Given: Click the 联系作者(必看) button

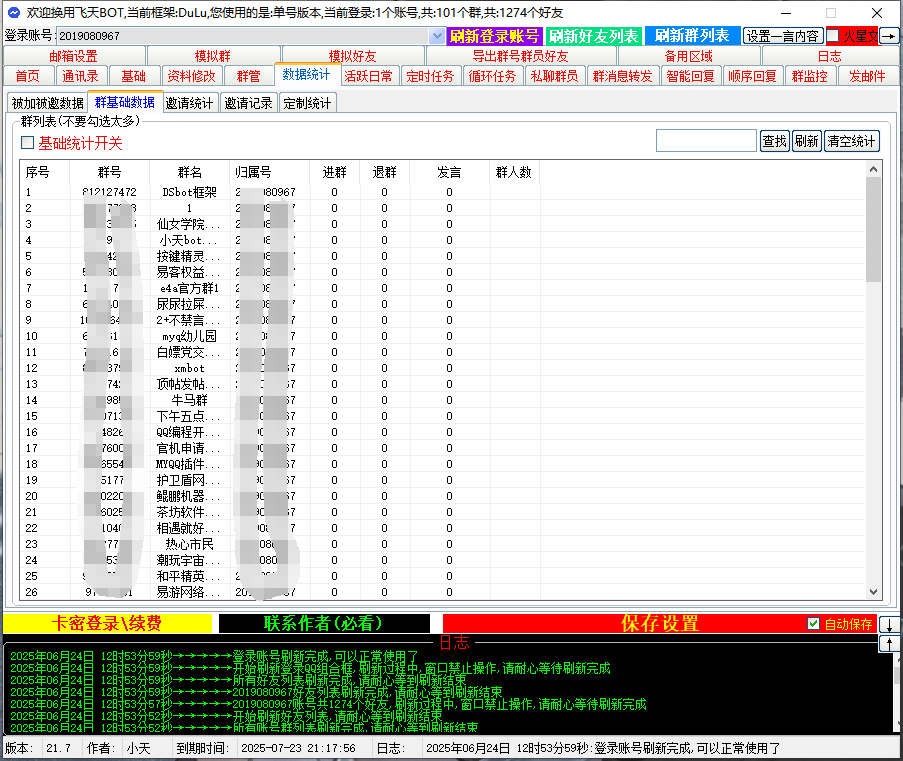Looking at the screenshot, I should 324,623.
